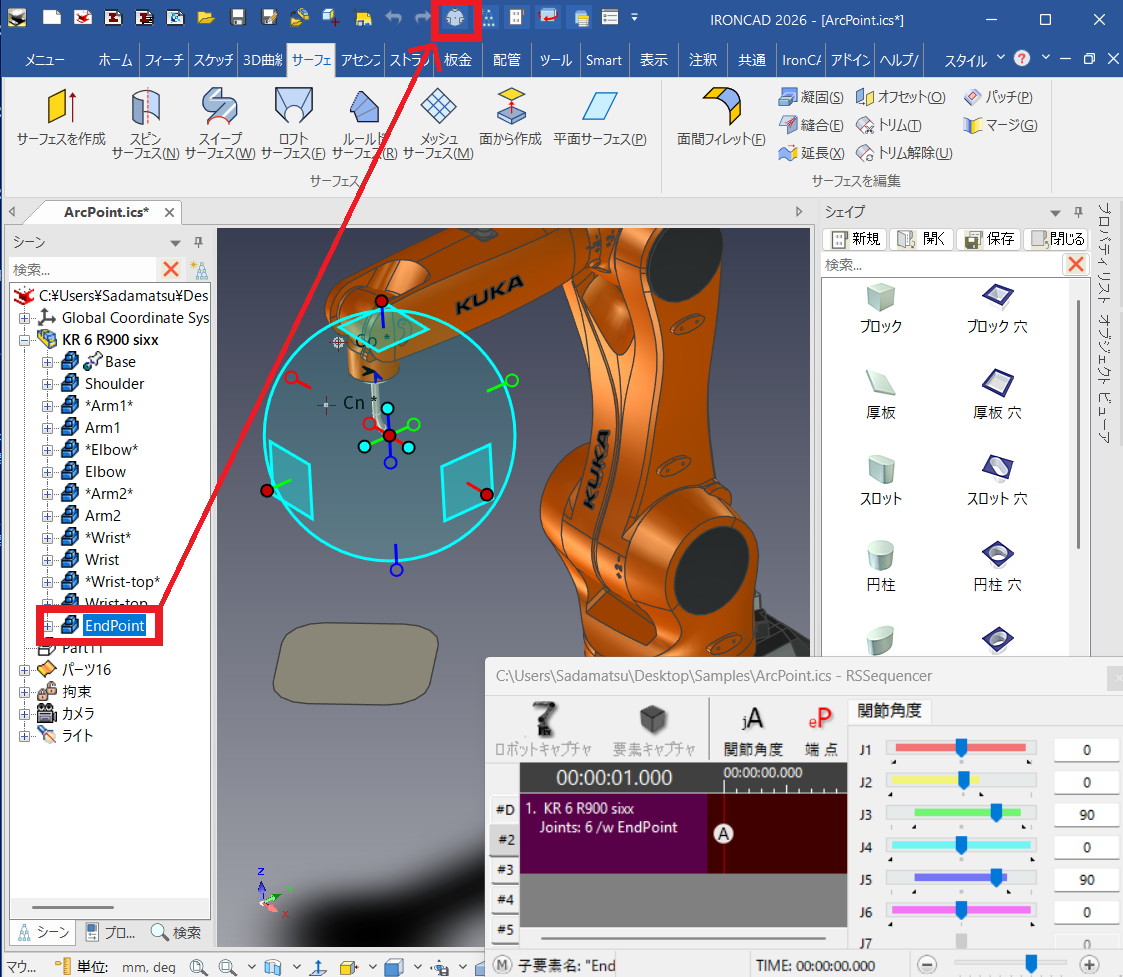Adjust the J1 joint angle slider
The width and height of the screenshot is (1123, 977).
coord(961,748)
